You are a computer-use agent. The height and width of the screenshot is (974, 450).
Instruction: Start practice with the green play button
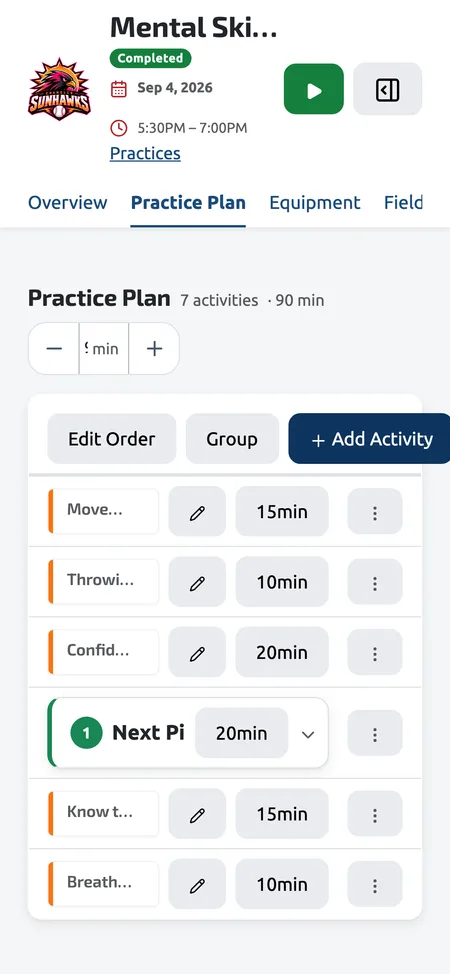click(x=314, y=89)
